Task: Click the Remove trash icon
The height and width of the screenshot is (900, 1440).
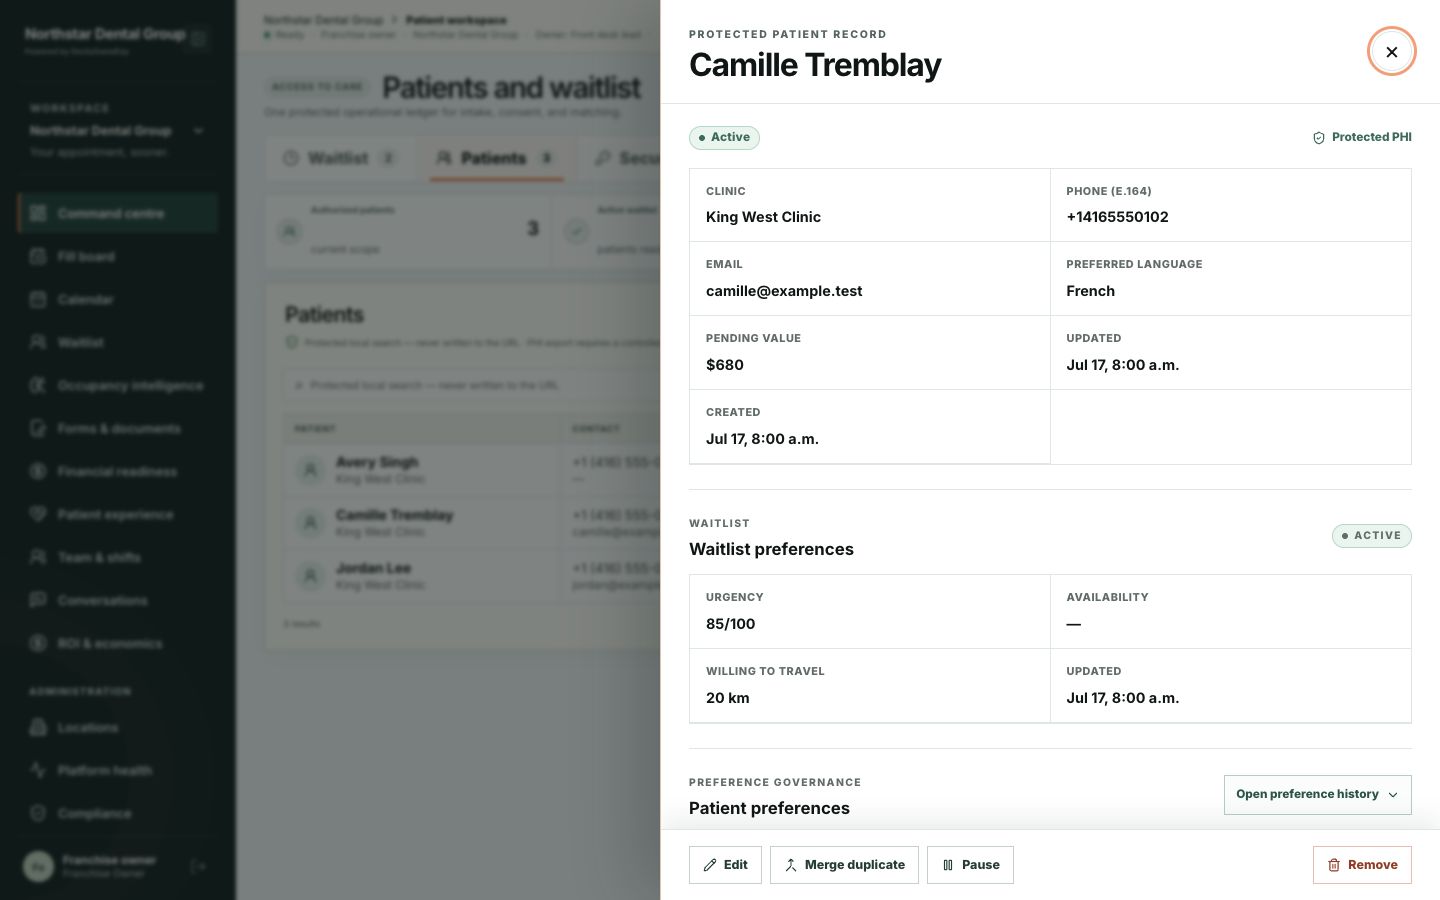Action: tap(1334, 865)
